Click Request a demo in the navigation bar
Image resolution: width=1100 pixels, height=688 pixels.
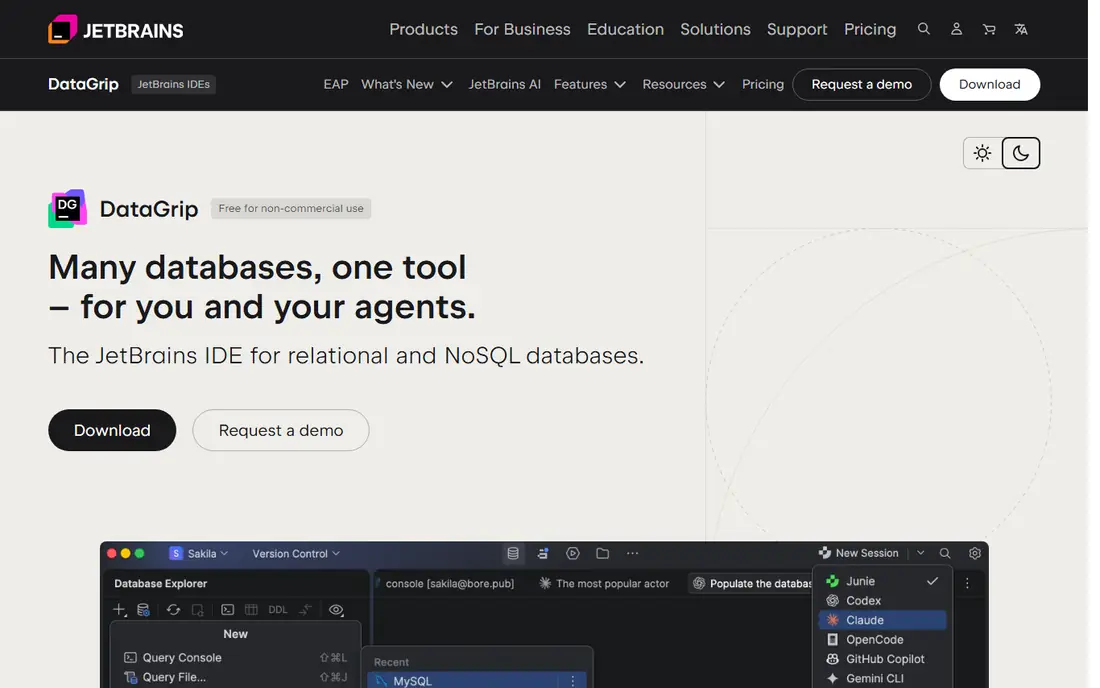pos(861,84)
